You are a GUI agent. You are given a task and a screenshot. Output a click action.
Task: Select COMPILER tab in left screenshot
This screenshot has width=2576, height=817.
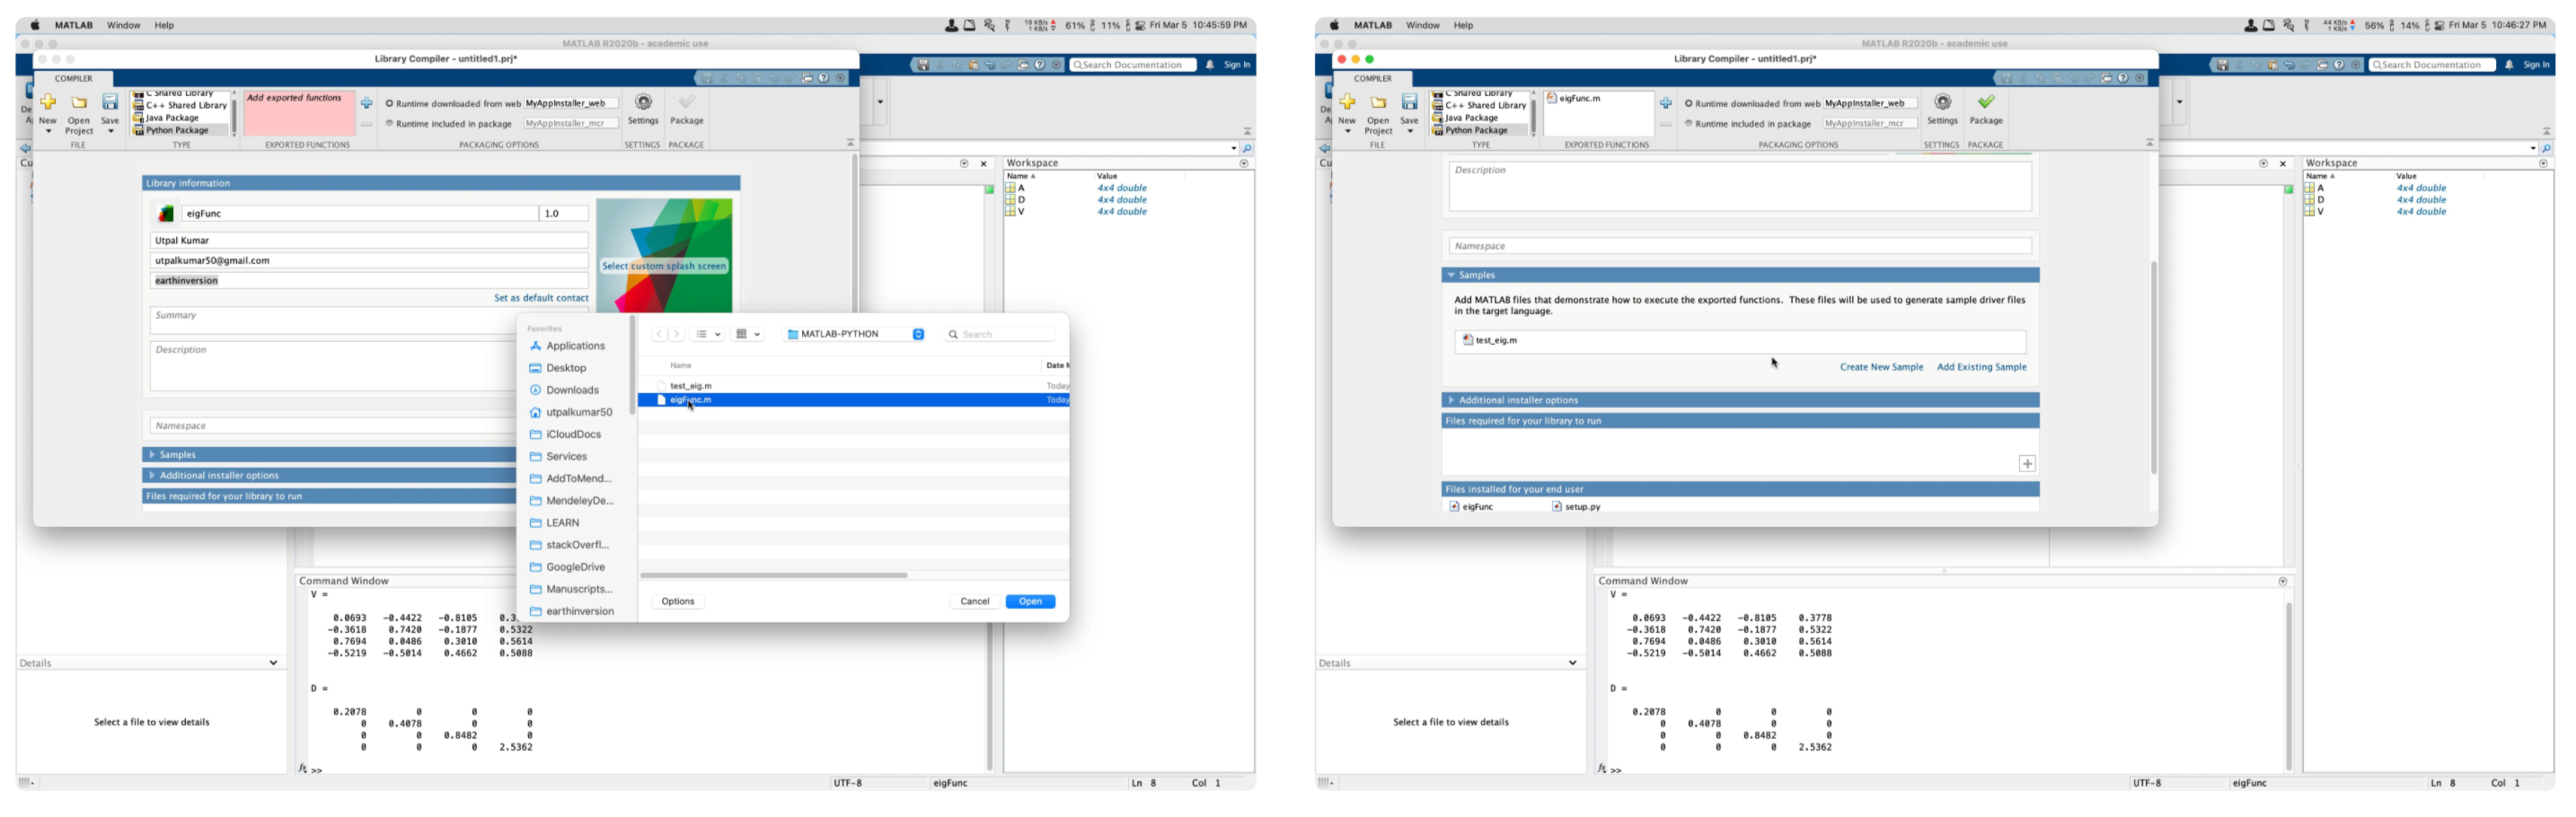tap(73, 79)
